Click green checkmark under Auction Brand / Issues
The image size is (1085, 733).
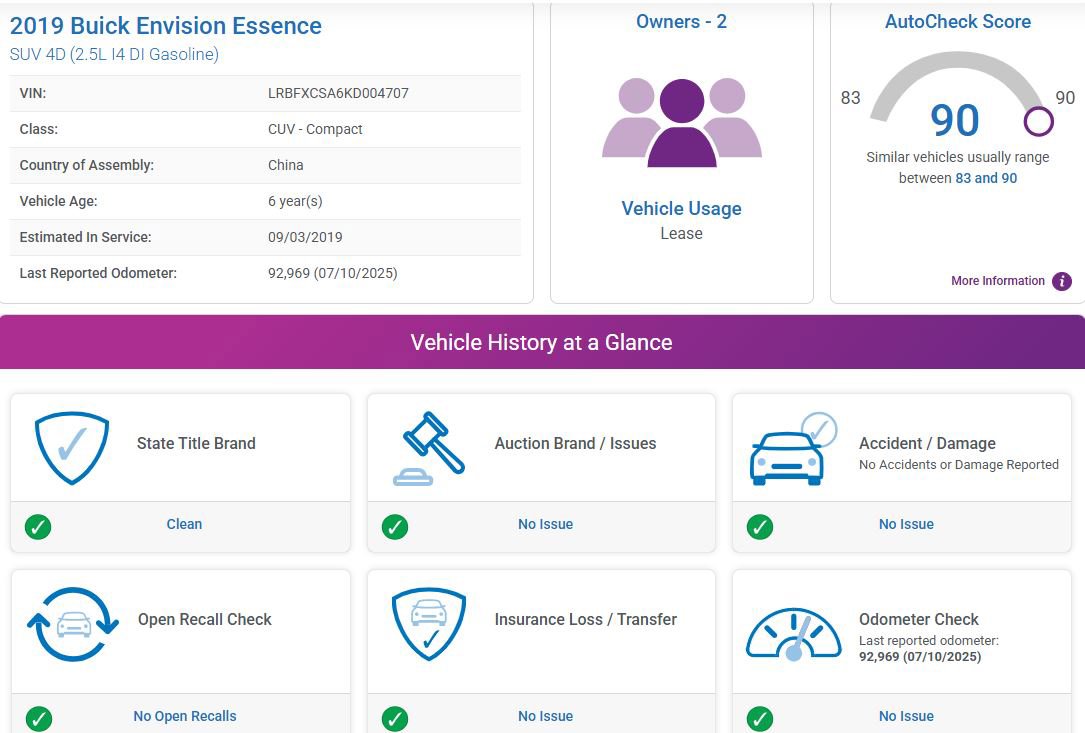tap(395, 527)
